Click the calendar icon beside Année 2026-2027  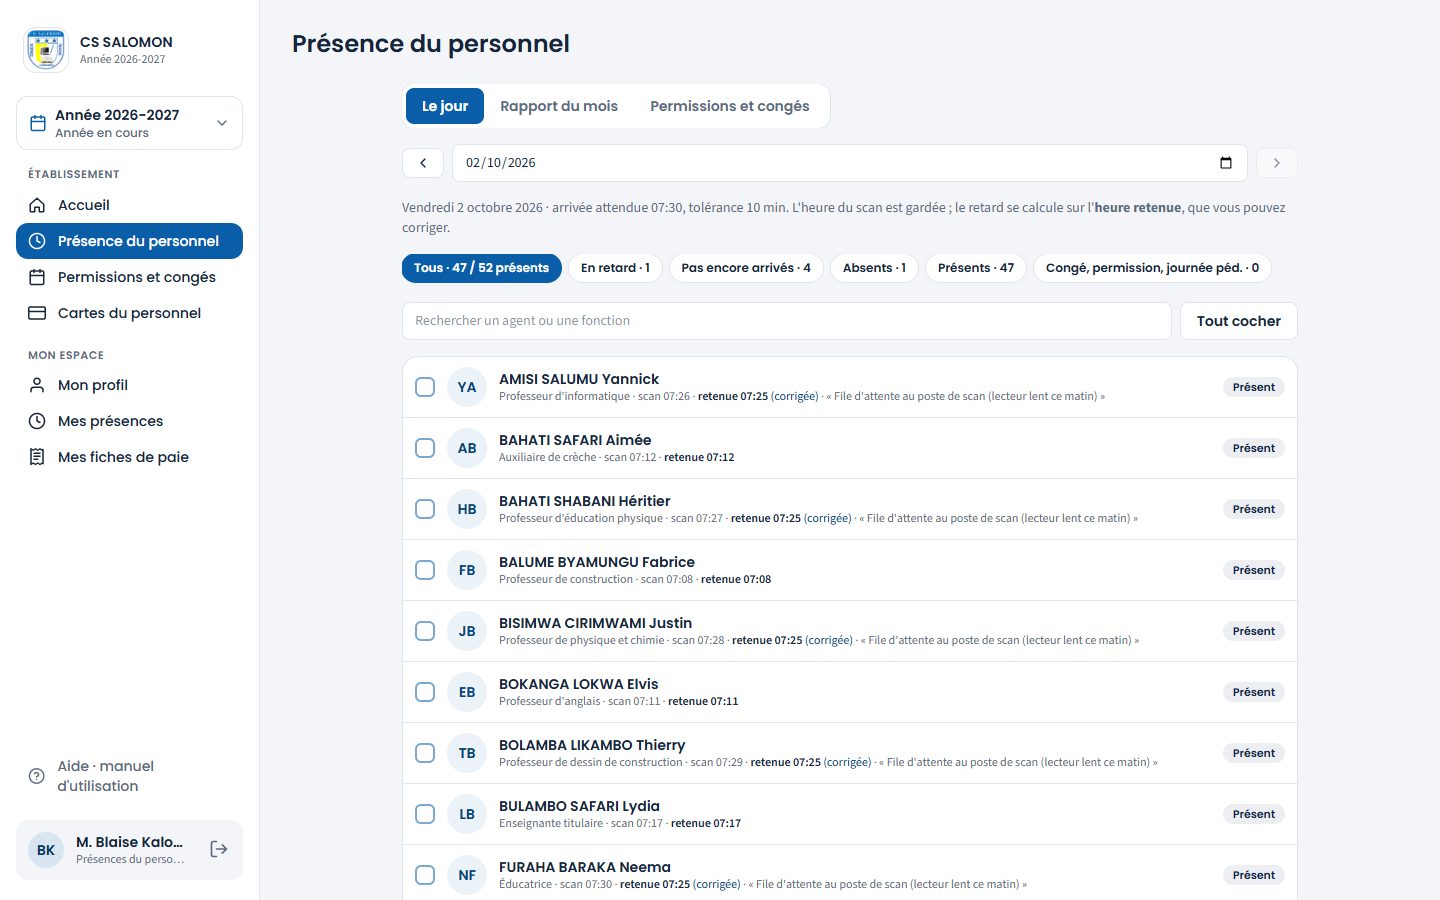tap(38, 123)
